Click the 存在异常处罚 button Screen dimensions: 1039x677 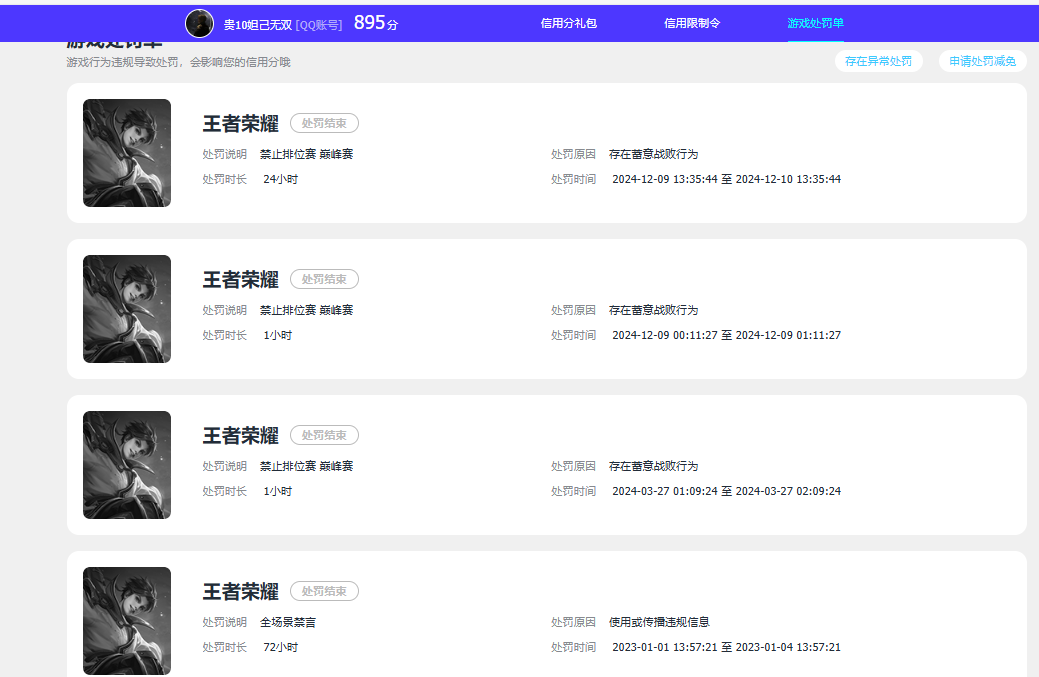[878, 61]
